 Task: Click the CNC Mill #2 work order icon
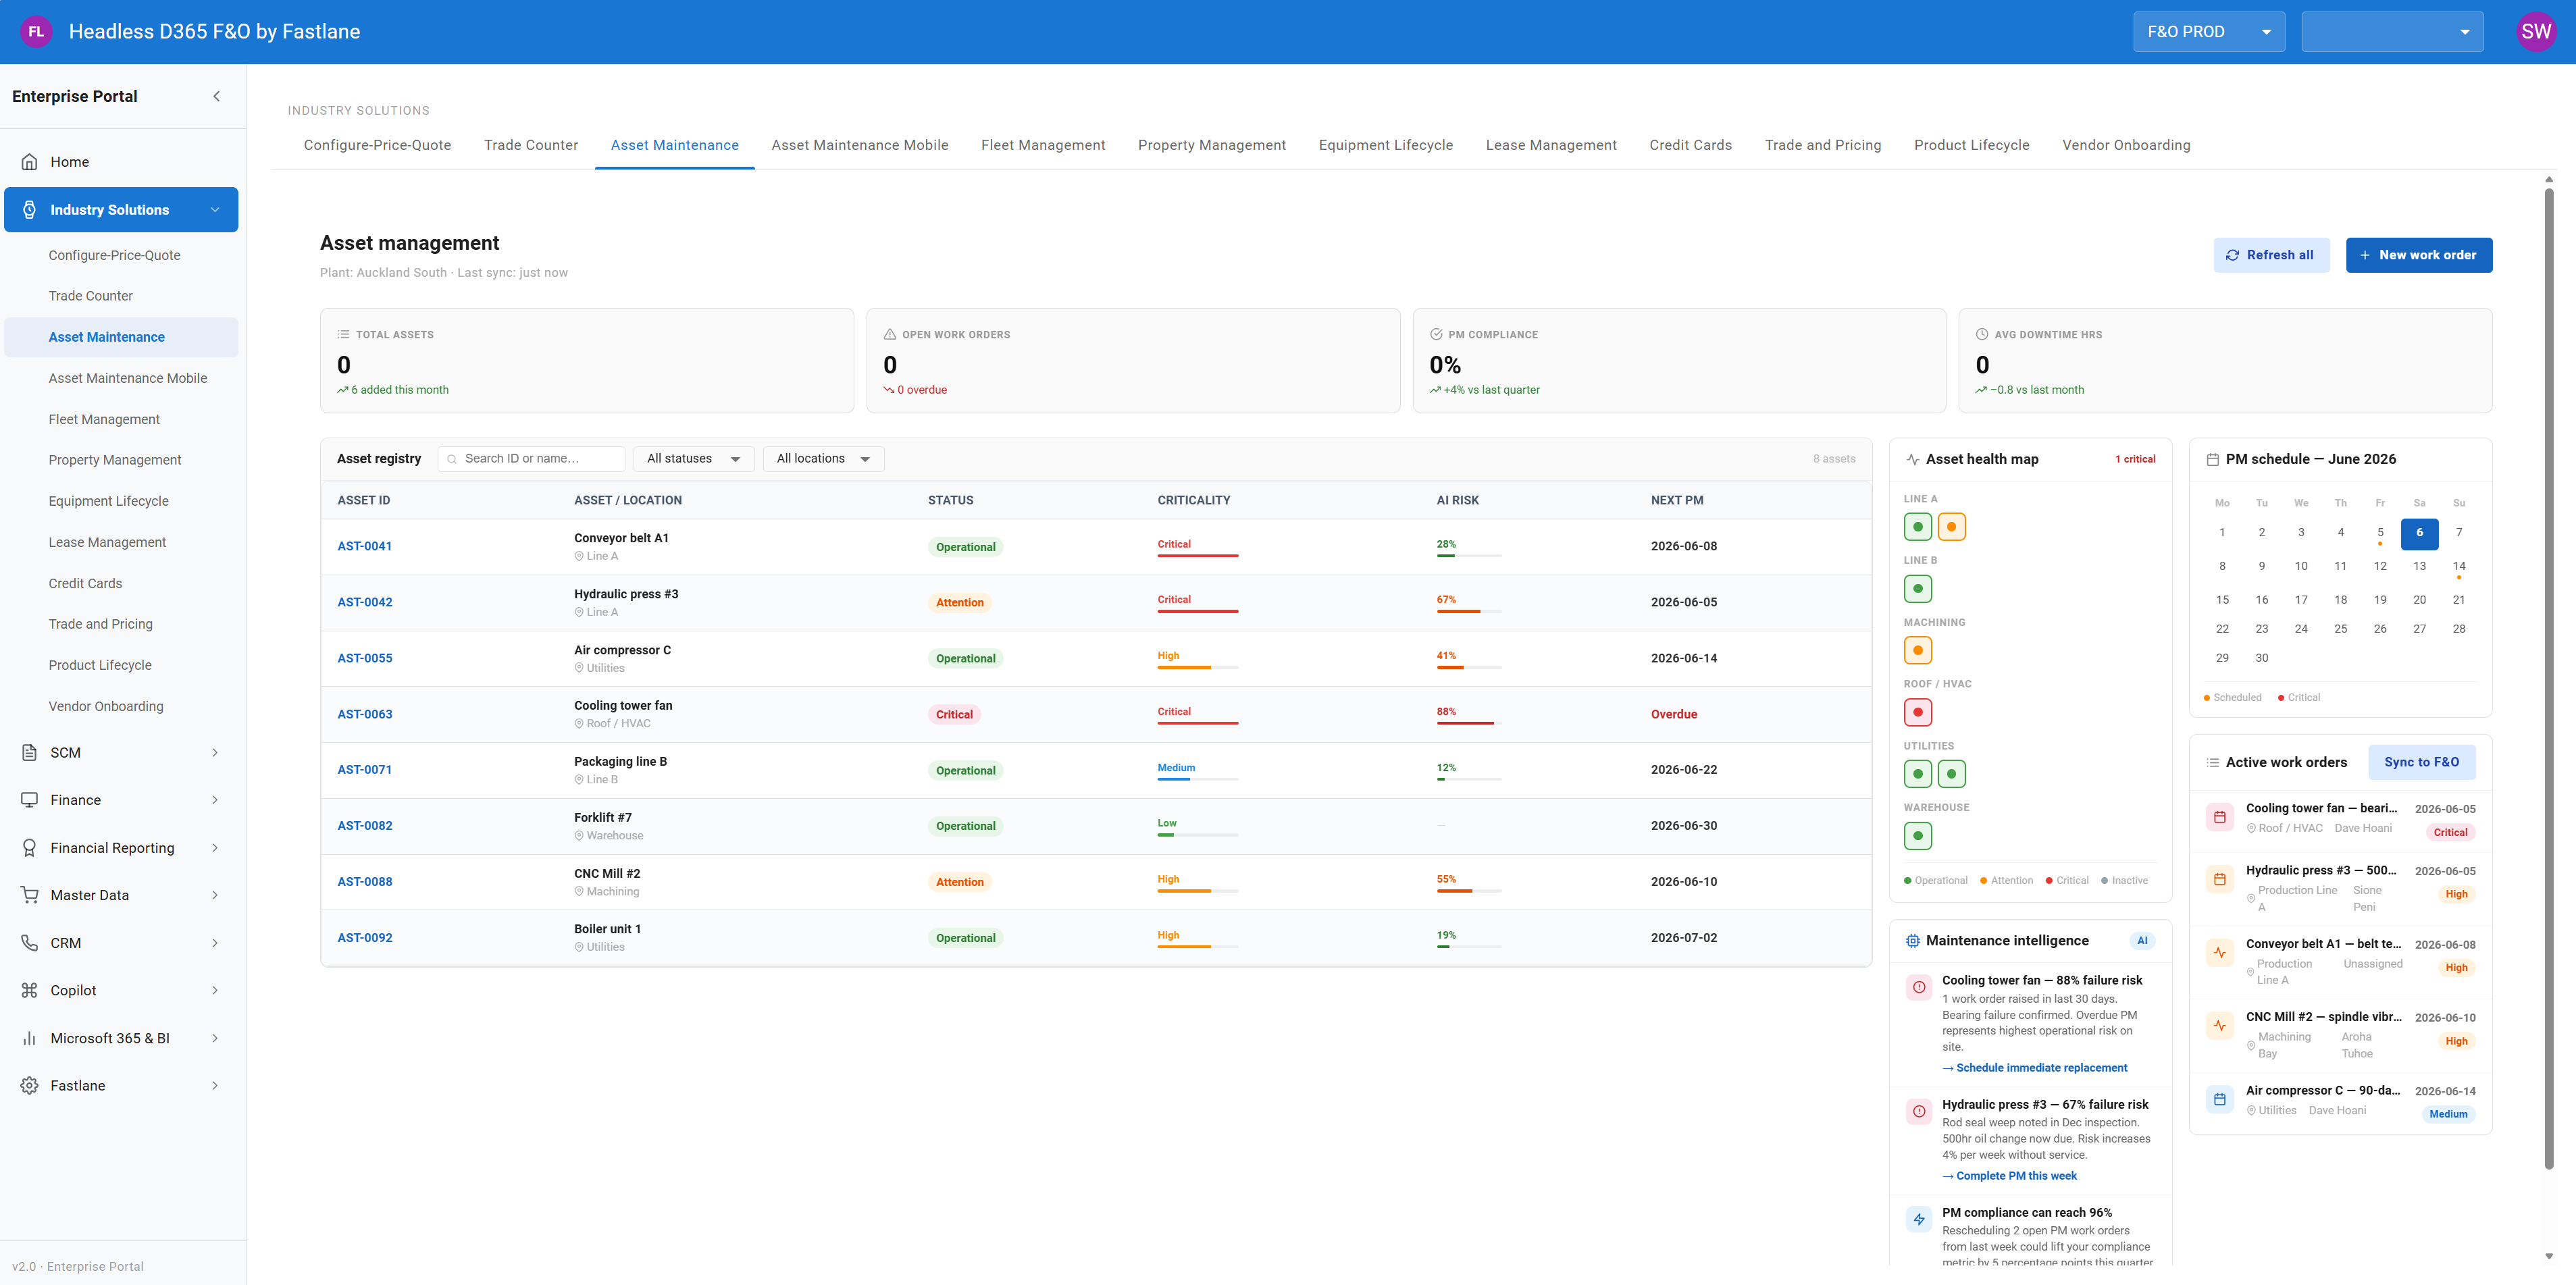point(2219,1026)
